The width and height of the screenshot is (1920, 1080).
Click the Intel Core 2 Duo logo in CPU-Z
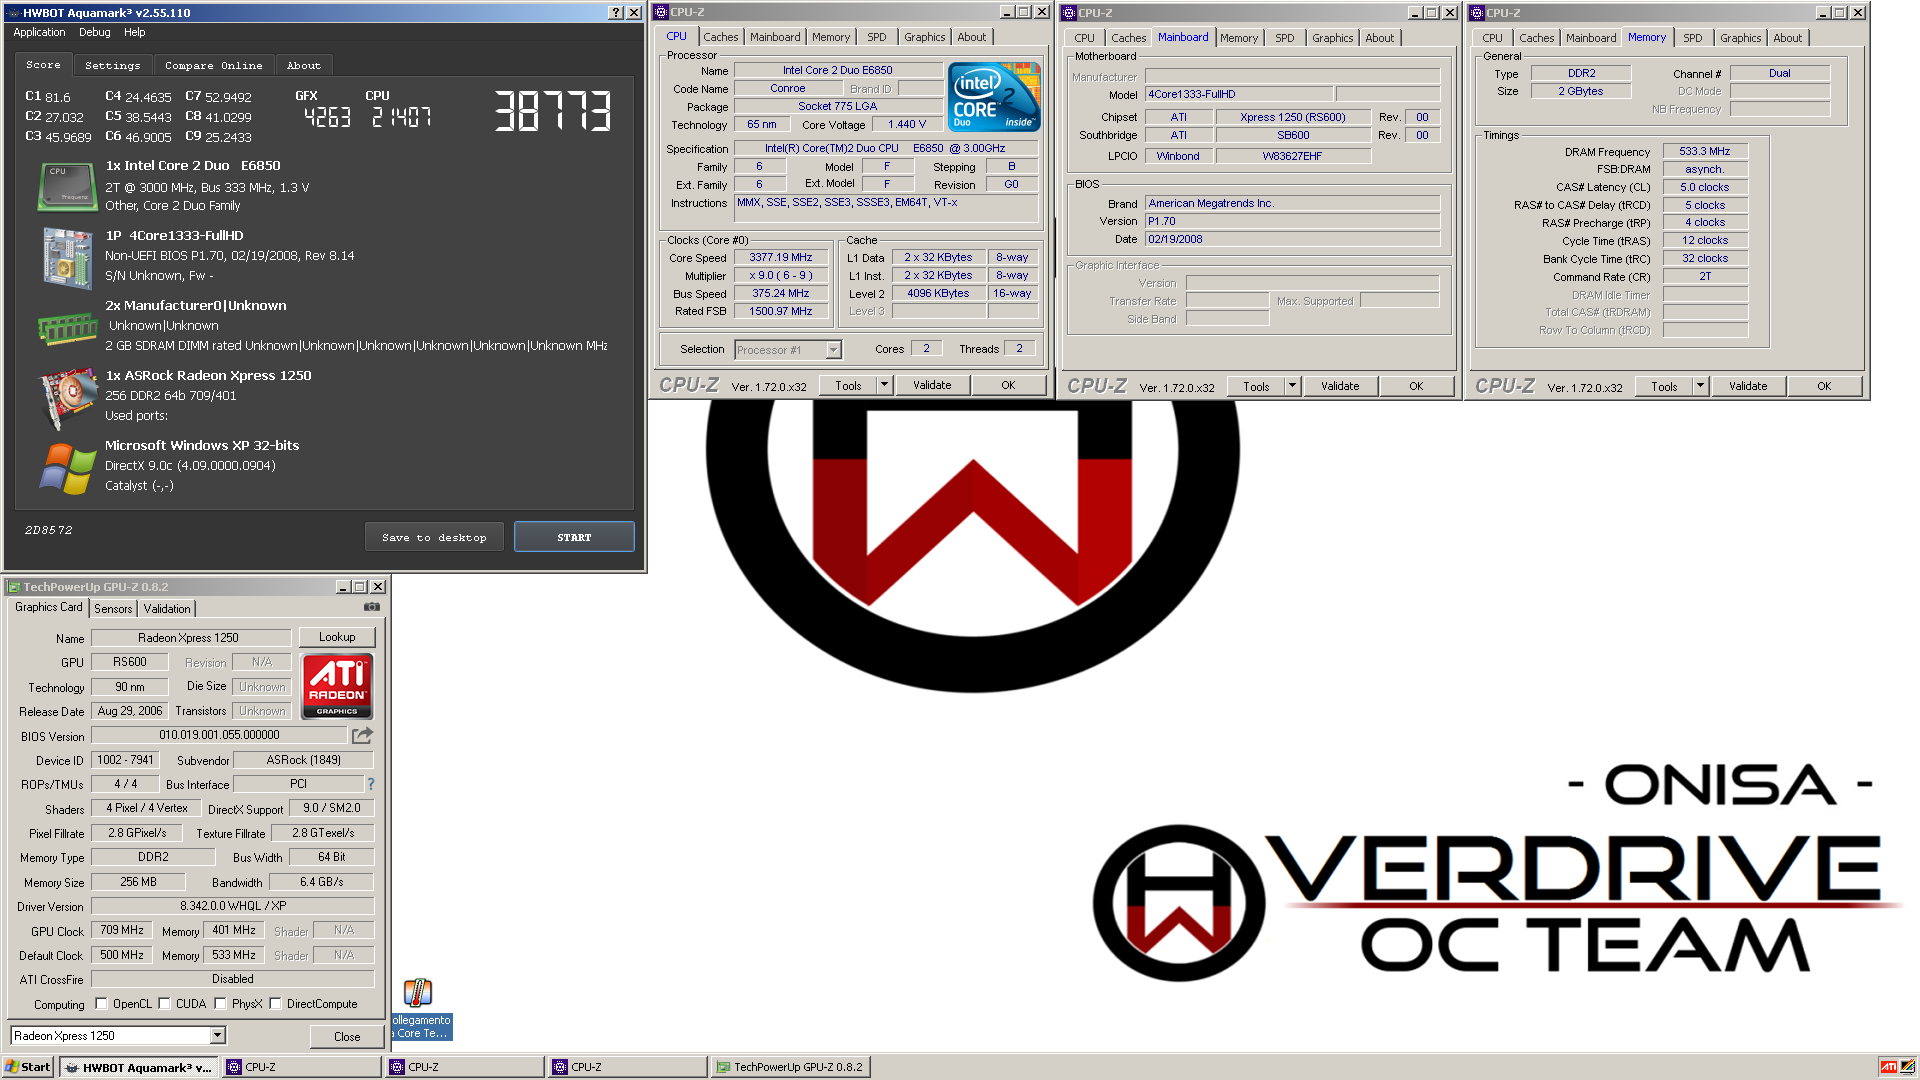click(x=994, y=97)
